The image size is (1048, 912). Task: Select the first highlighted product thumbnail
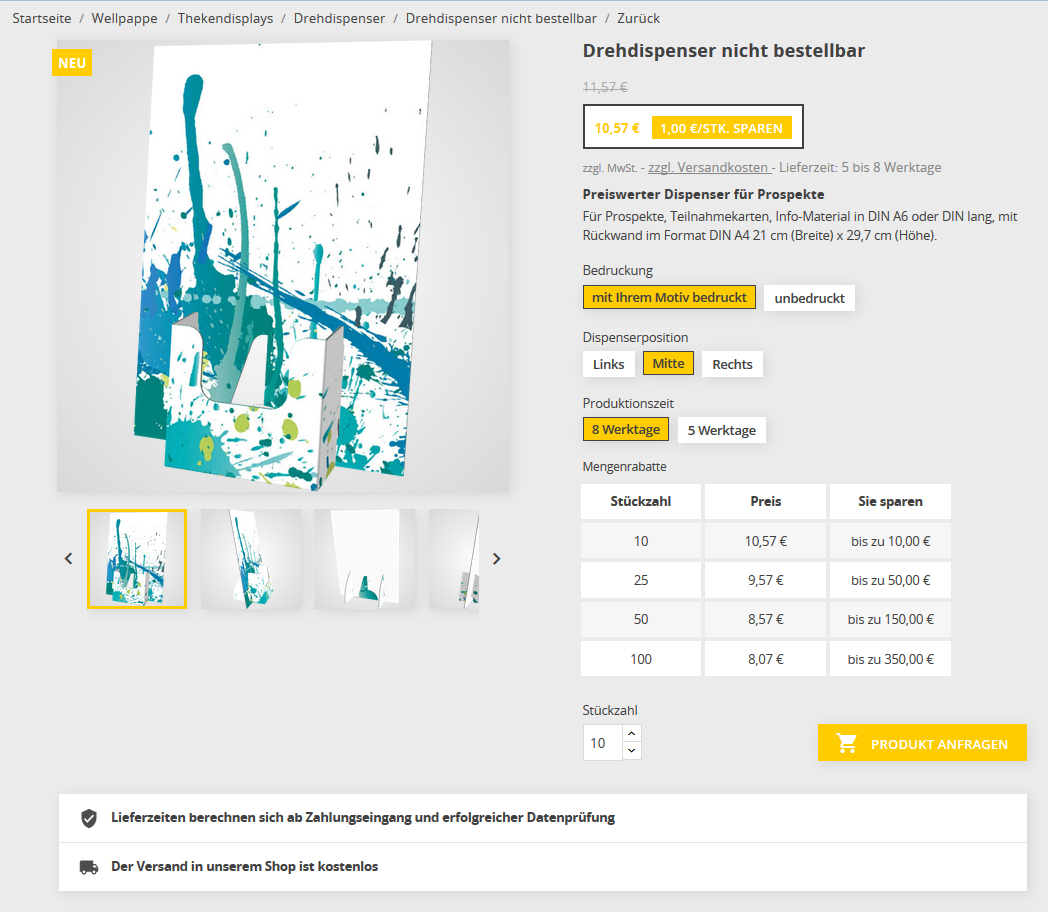(137, 559)
